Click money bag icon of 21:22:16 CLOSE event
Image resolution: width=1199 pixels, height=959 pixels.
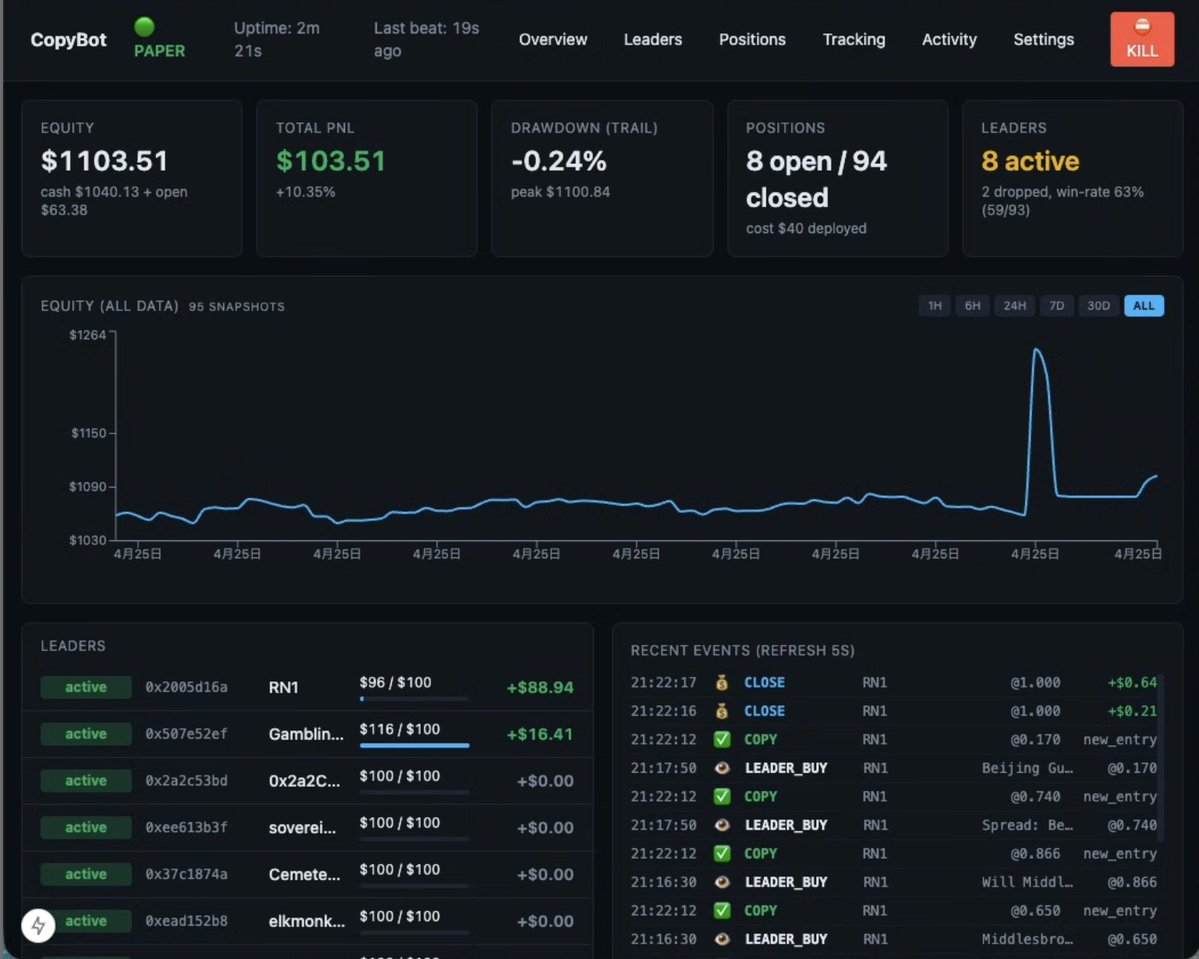point(721,710)
